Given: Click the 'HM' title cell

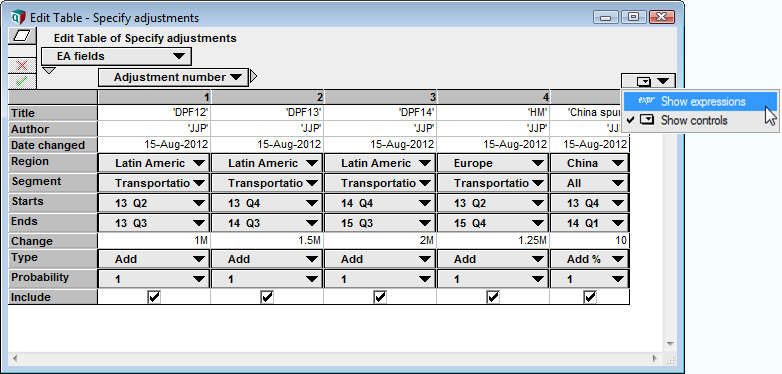Looking at the screenshot, I should (x=493, y=113).
